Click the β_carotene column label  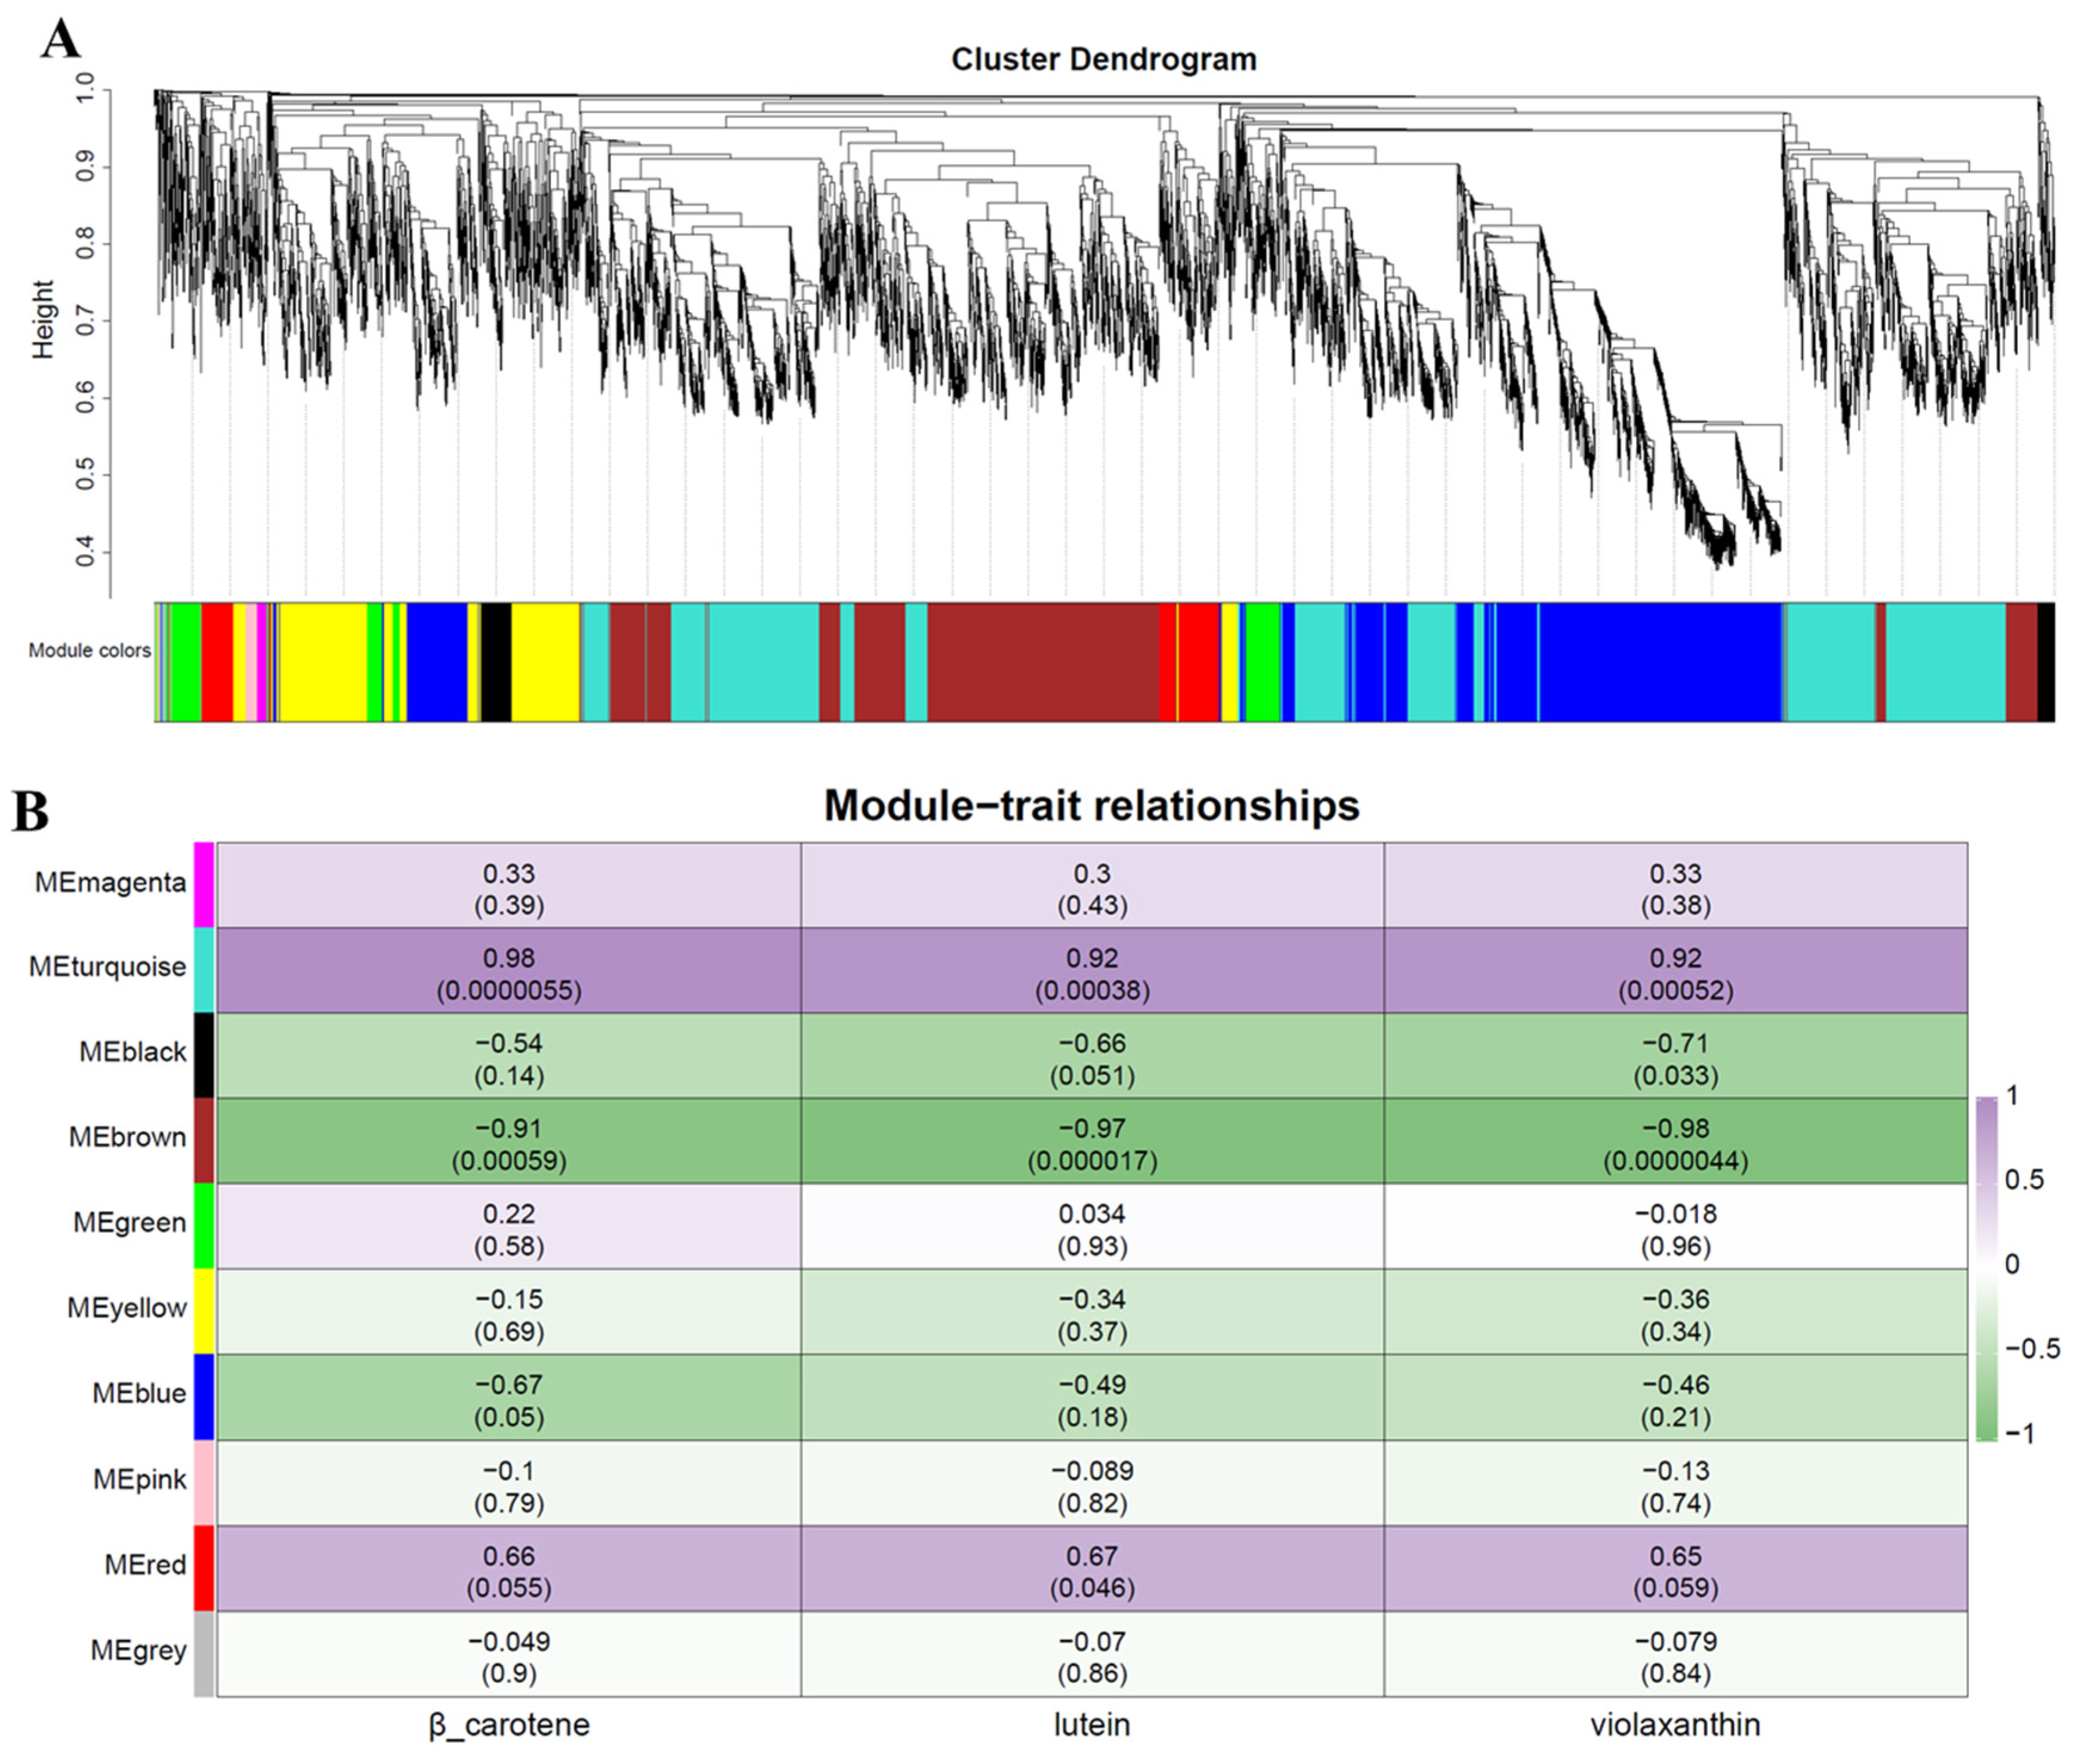(x=509, y=1724)
